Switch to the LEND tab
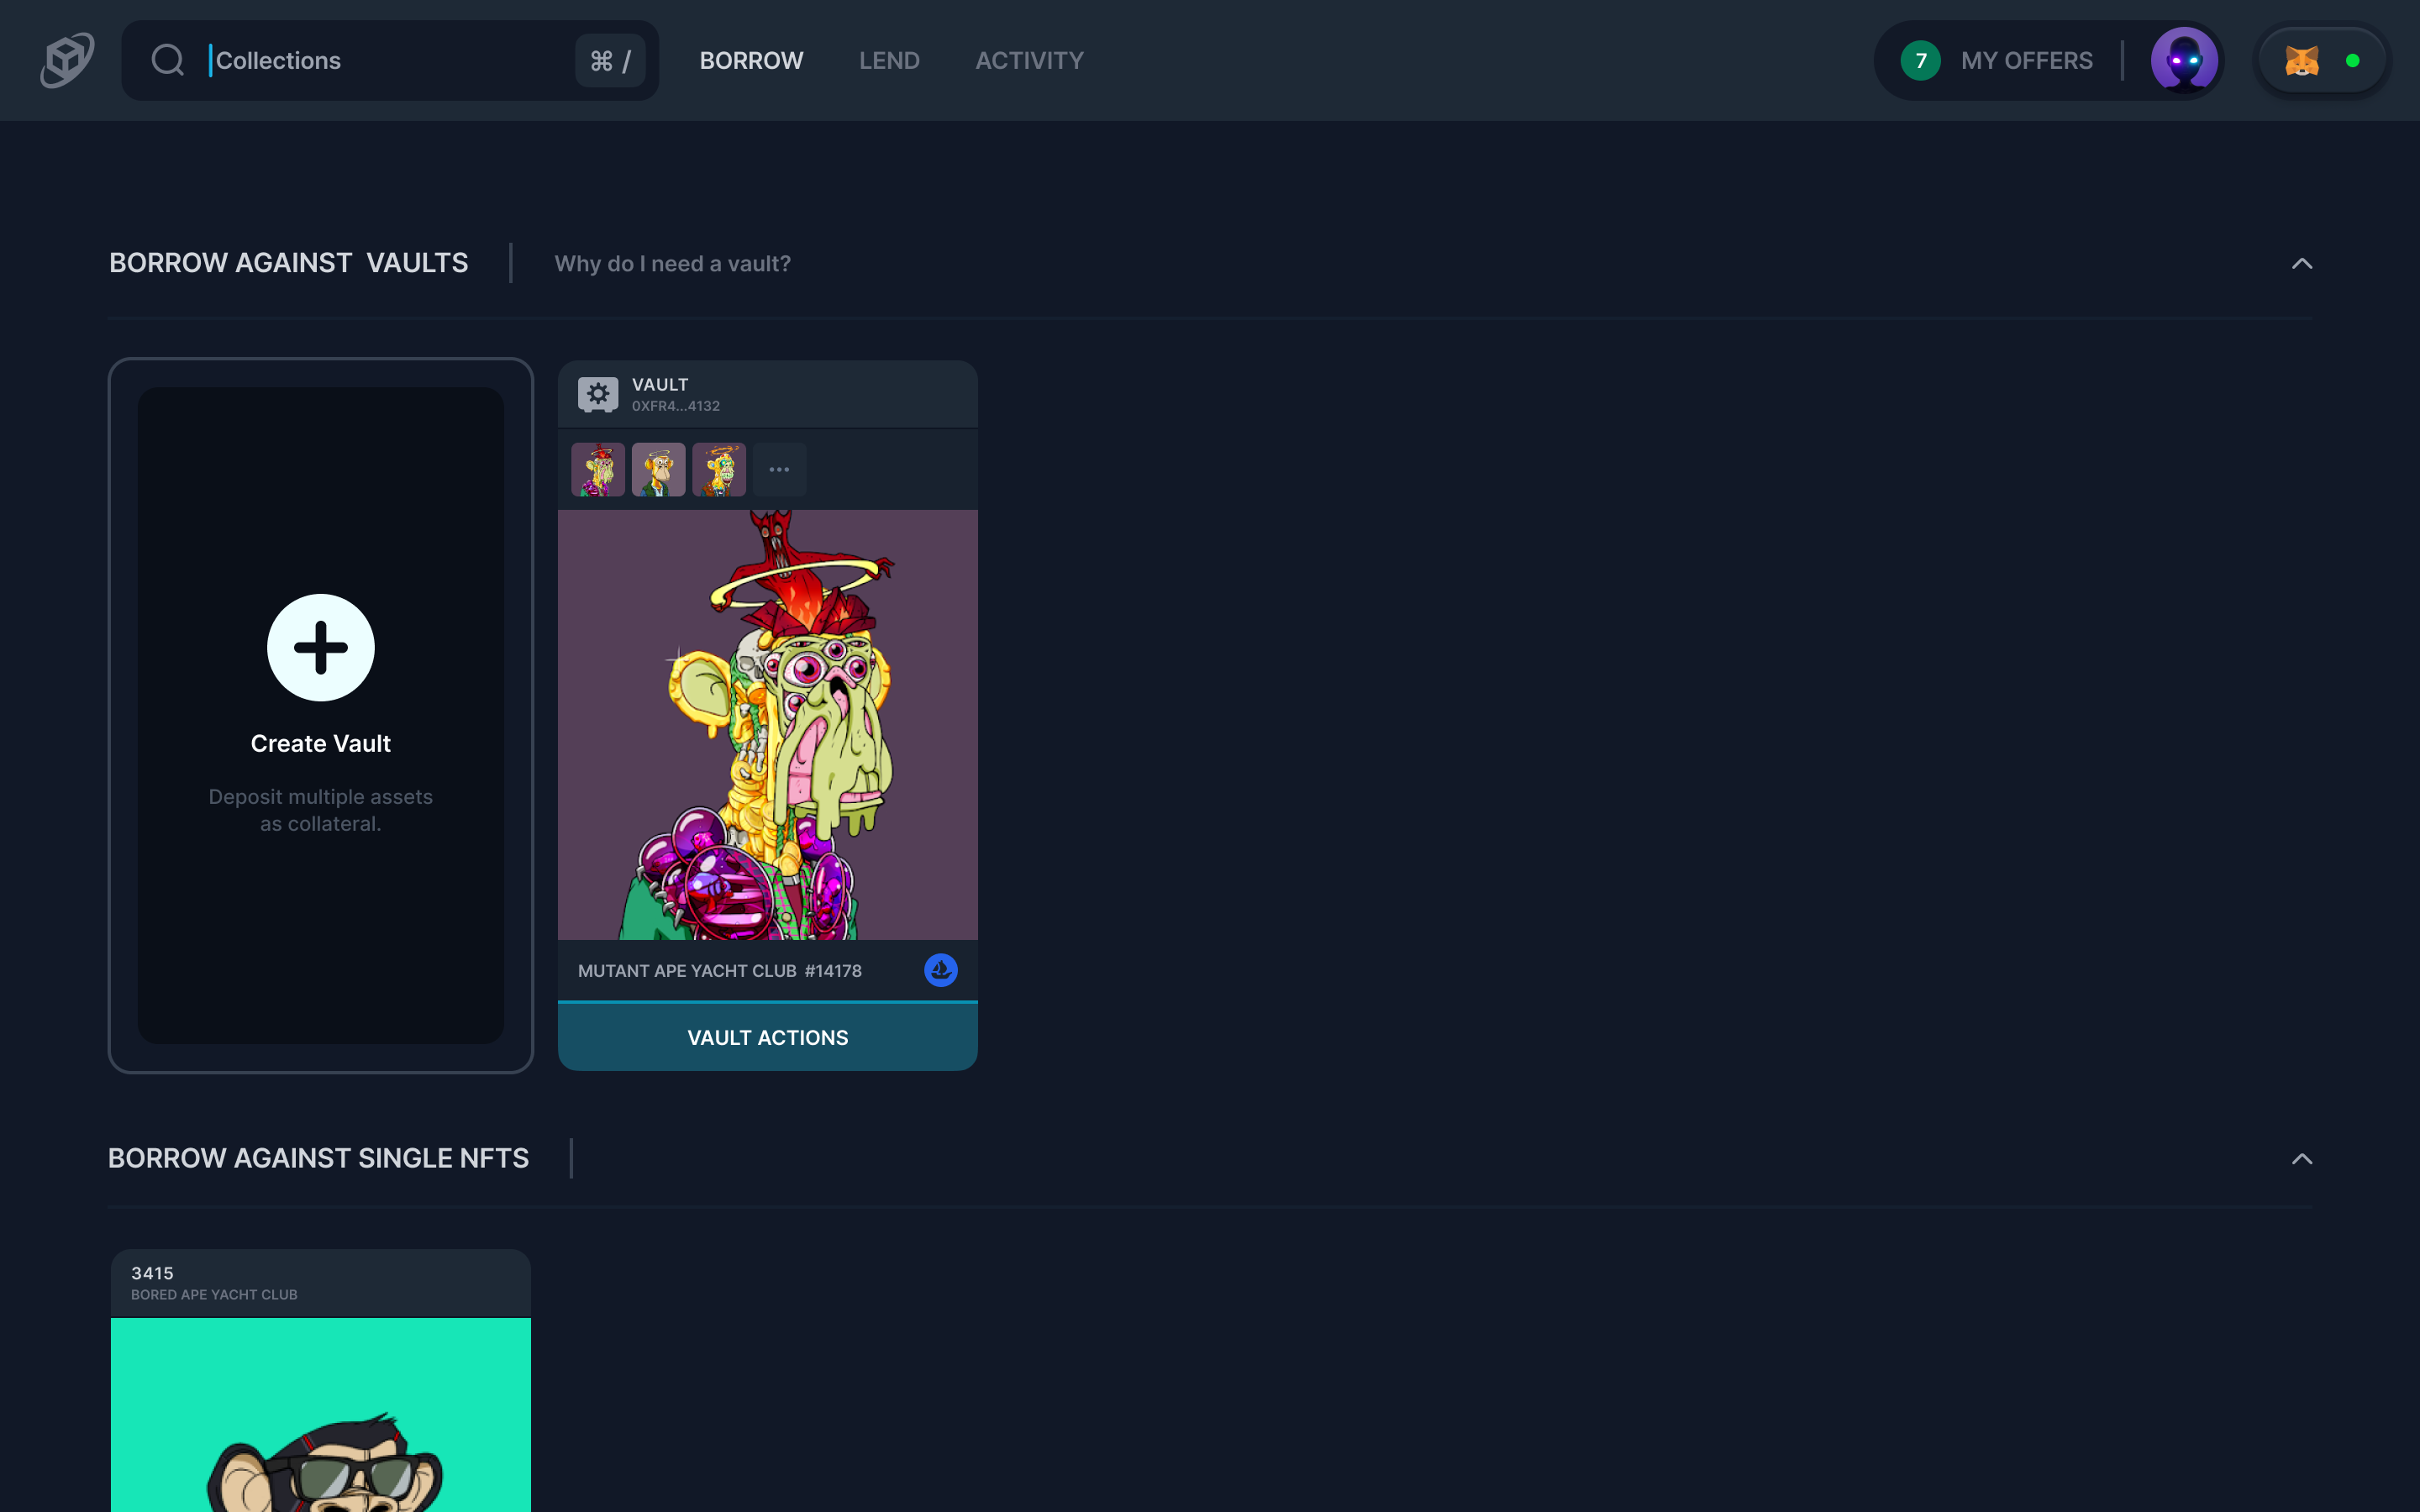The image size is (2420, 1512). point(889,61)
